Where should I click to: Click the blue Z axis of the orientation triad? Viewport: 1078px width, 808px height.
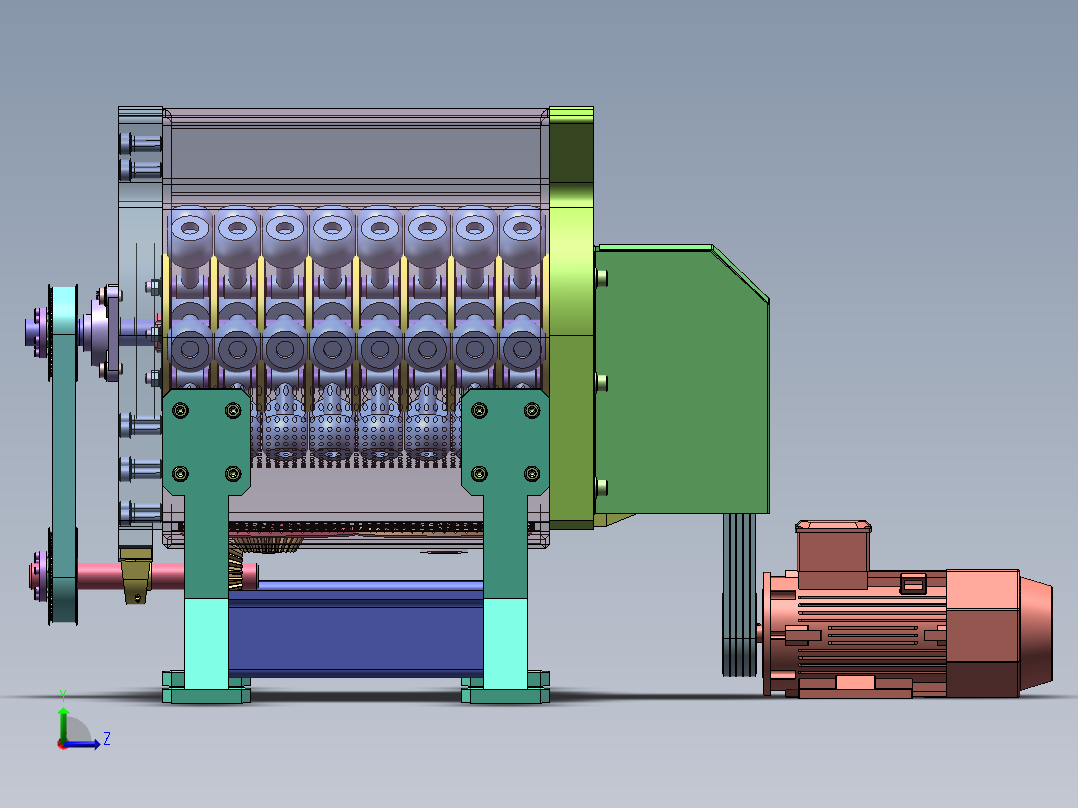(x=83, y=744)
